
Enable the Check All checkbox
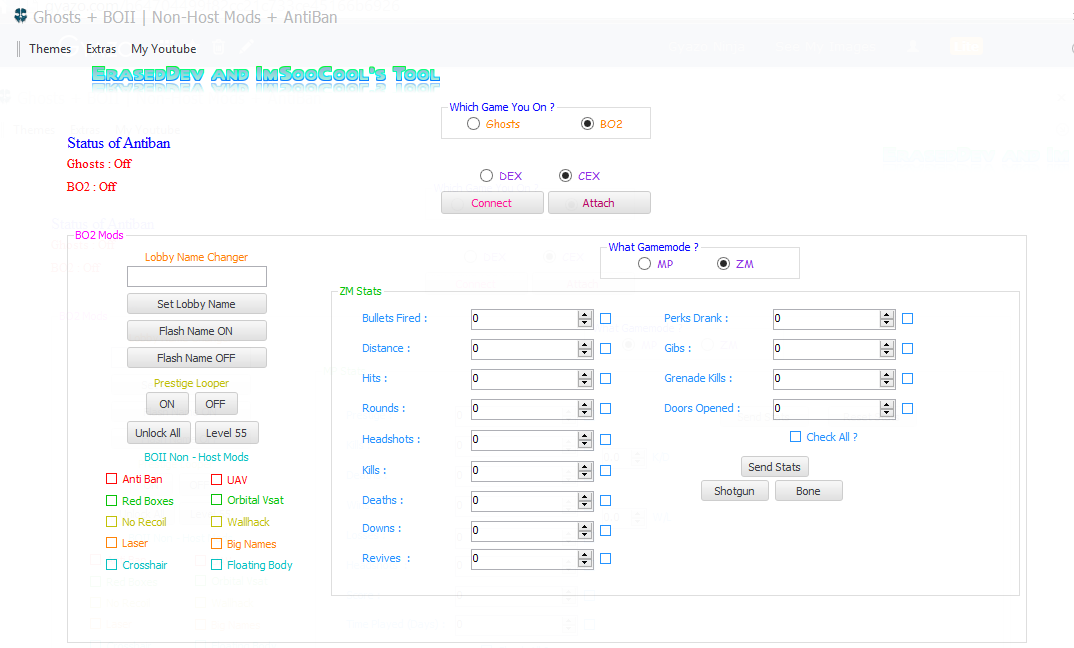click(x=795, y=436)
